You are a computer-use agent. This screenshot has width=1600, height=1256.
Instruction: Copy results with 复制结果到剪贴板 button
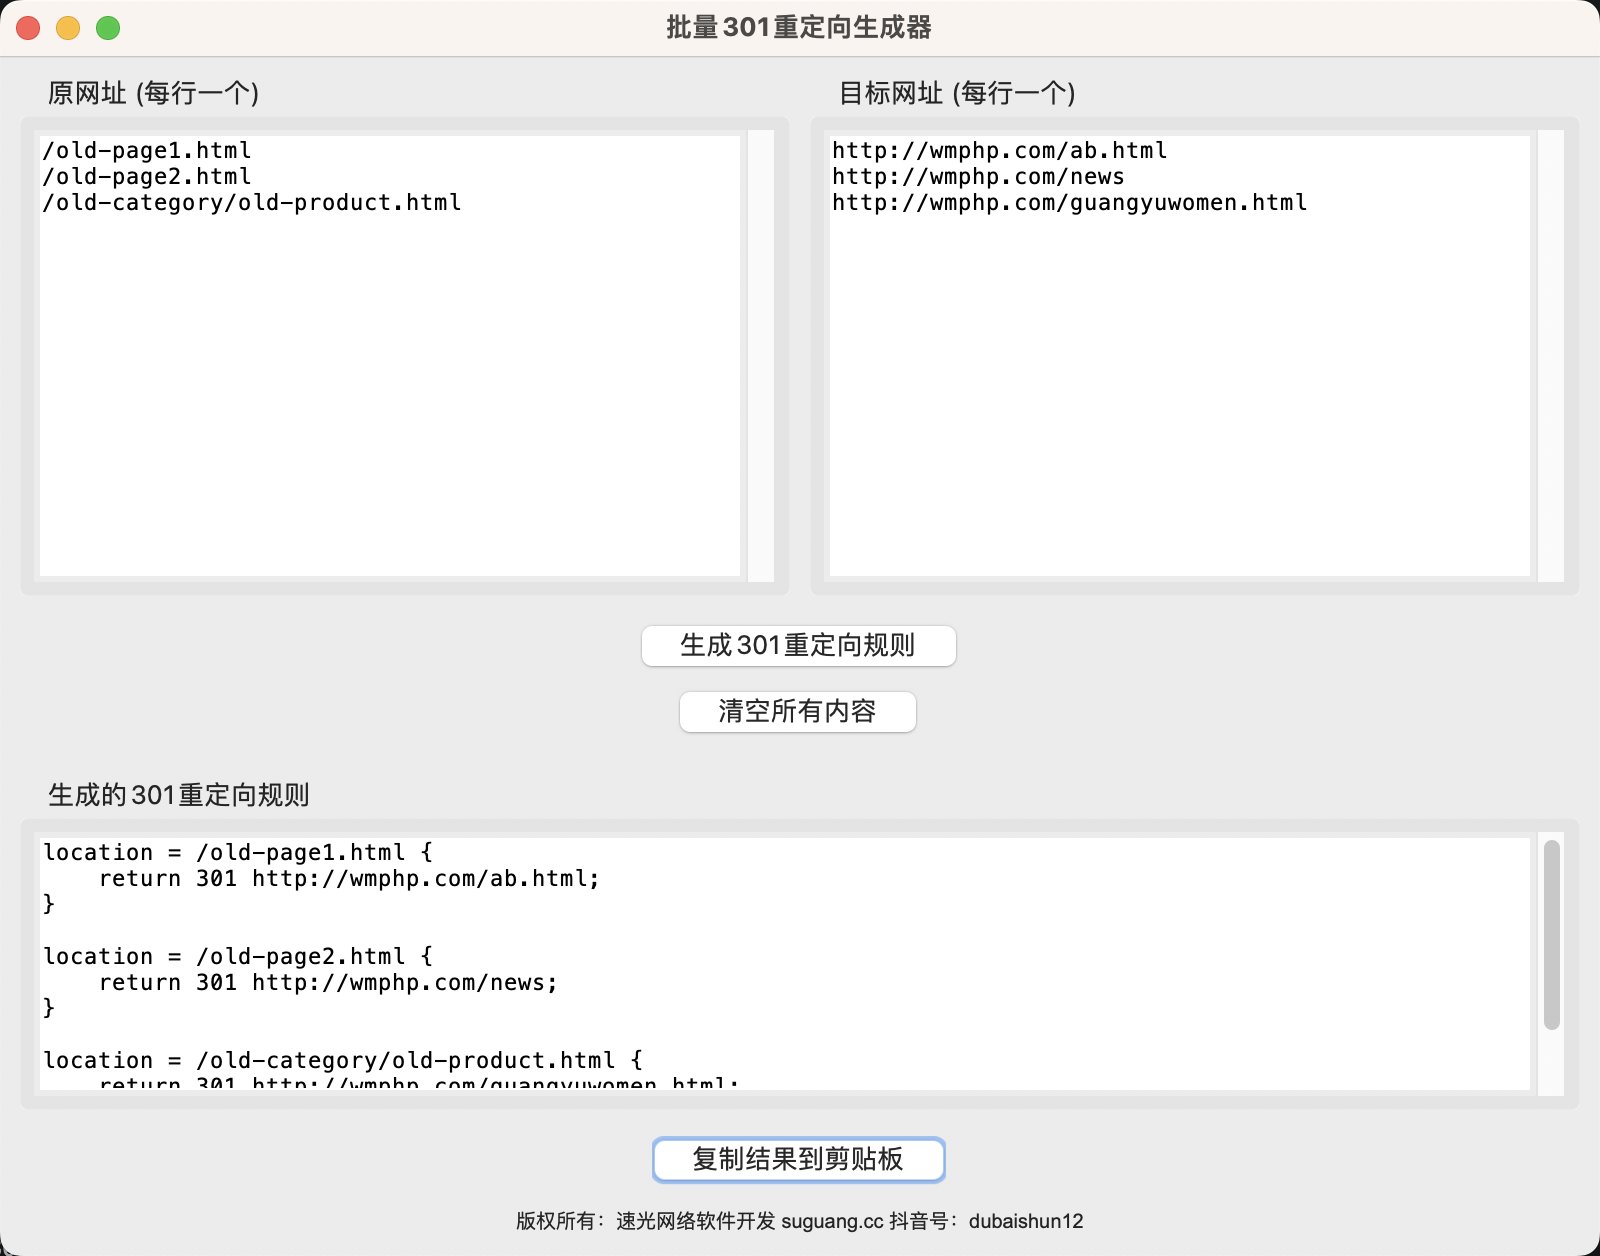point(798,1160)
